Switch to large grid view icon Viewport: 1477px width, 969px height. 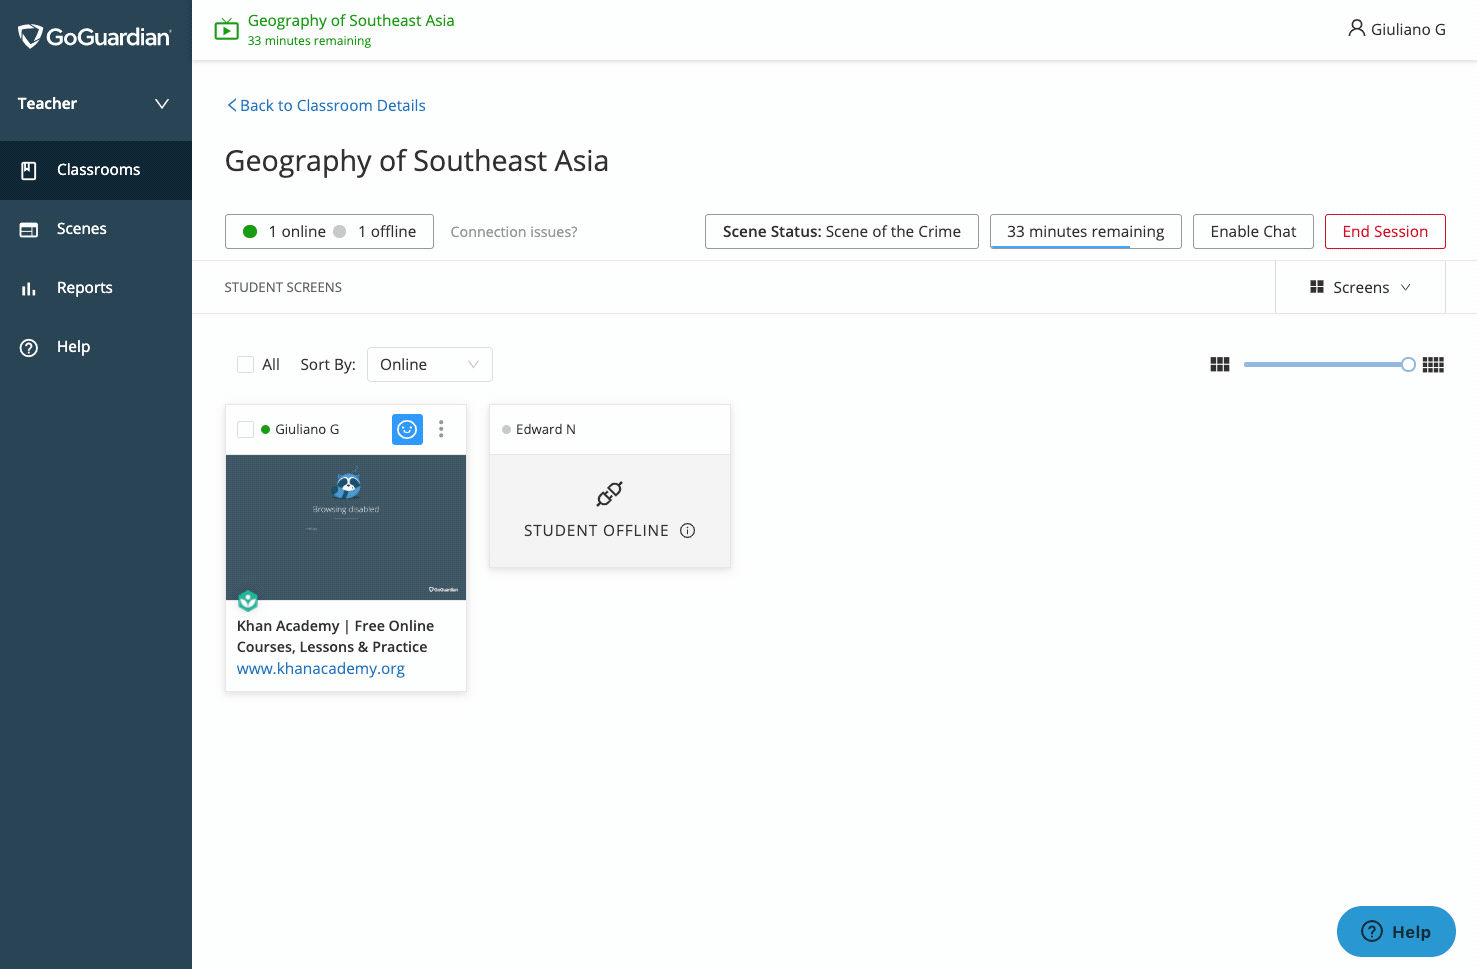(x=1219, y=365)
